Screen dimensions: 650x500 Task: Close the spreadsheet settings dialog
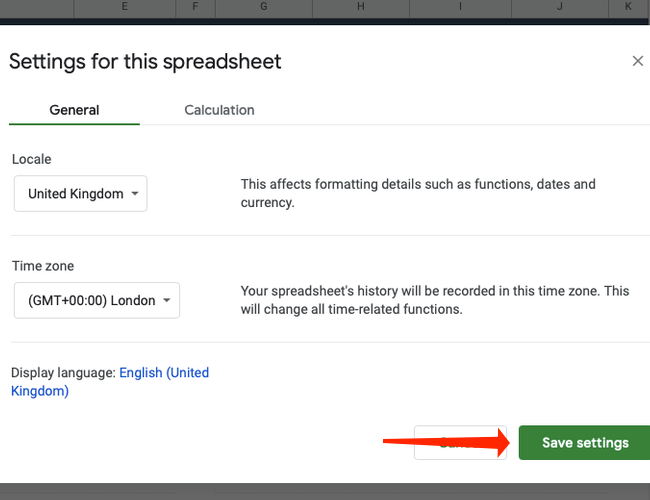pyautogui.click(x=638, y=61)
